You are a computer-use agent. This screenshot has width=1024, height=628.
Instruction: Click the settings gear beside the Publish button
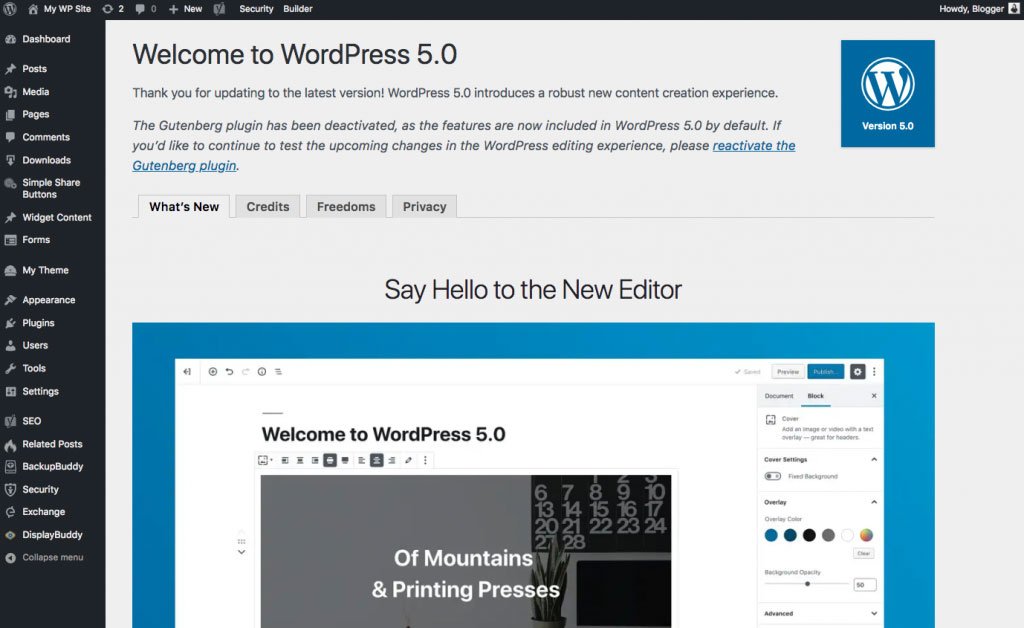coord(857,371)
